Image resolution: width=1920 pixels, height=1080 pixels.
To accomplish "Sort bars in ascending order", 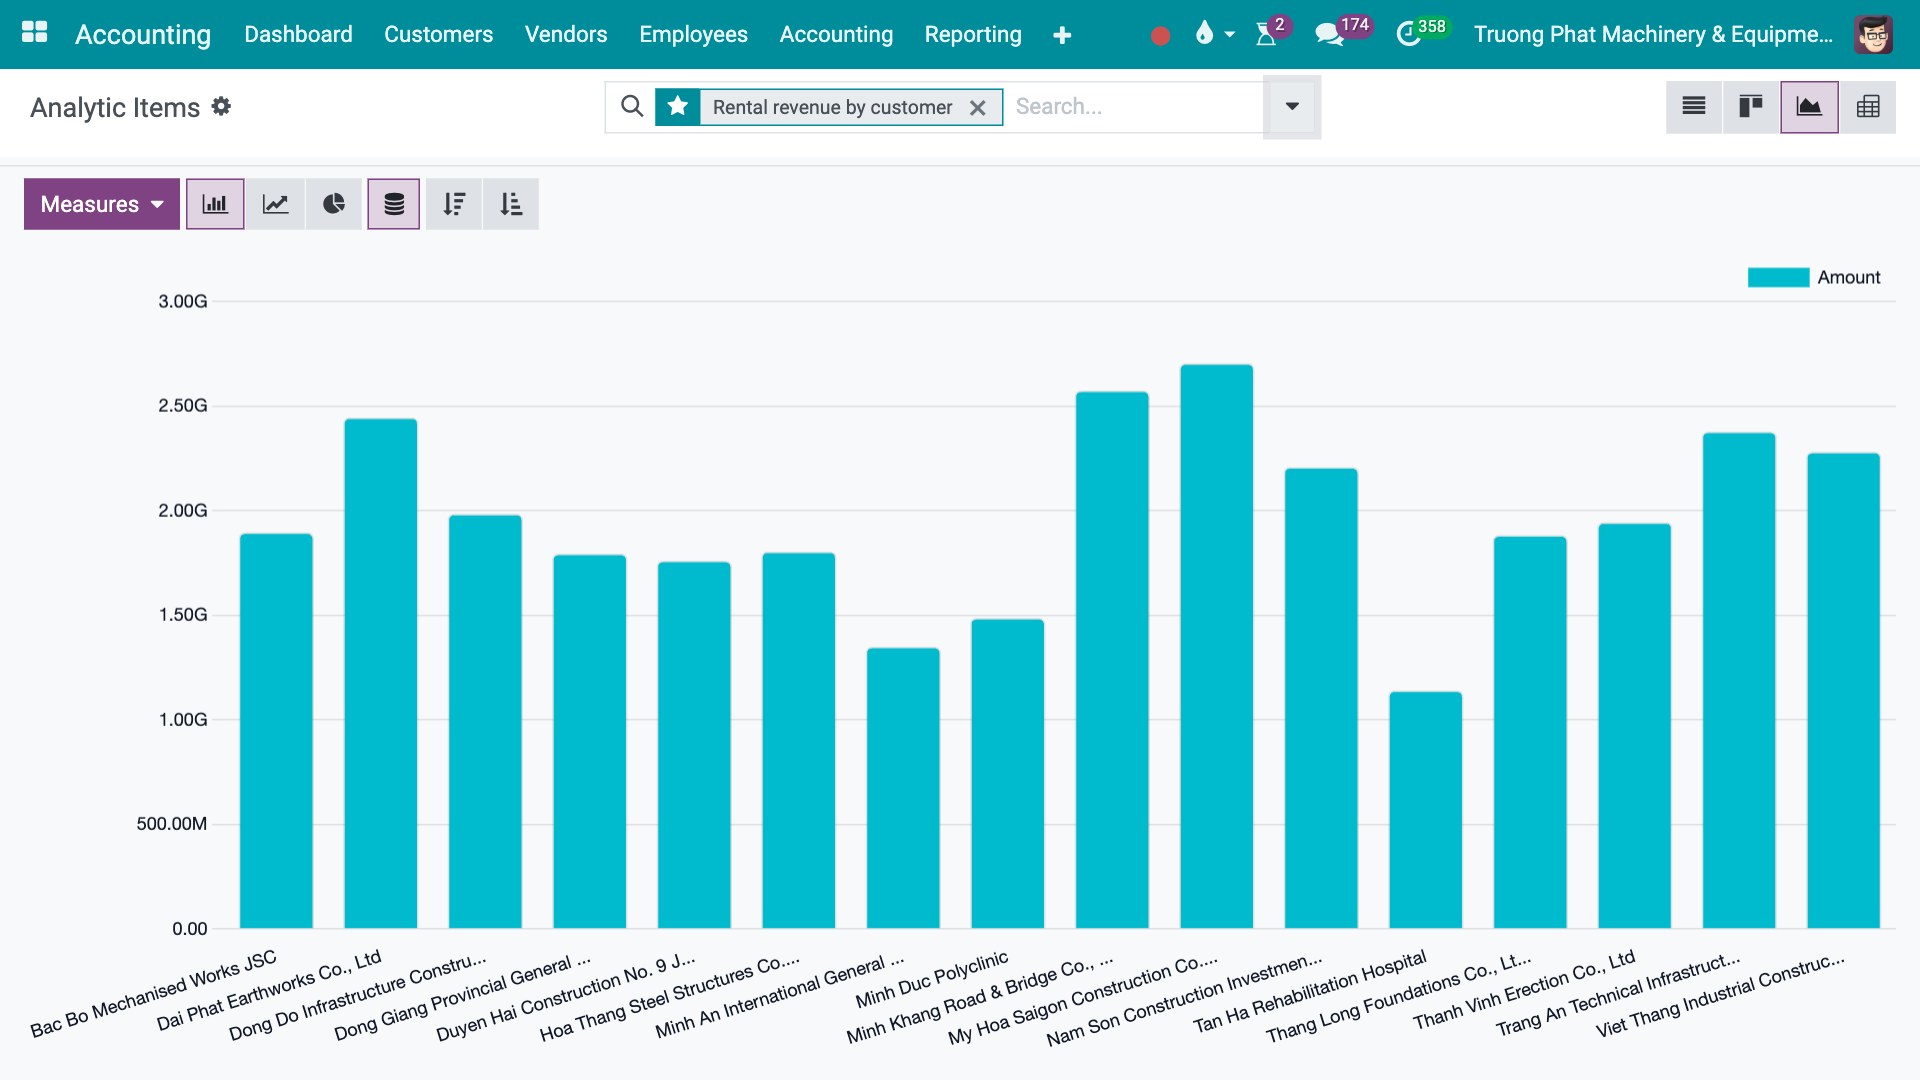I will [x=511, y=204].
